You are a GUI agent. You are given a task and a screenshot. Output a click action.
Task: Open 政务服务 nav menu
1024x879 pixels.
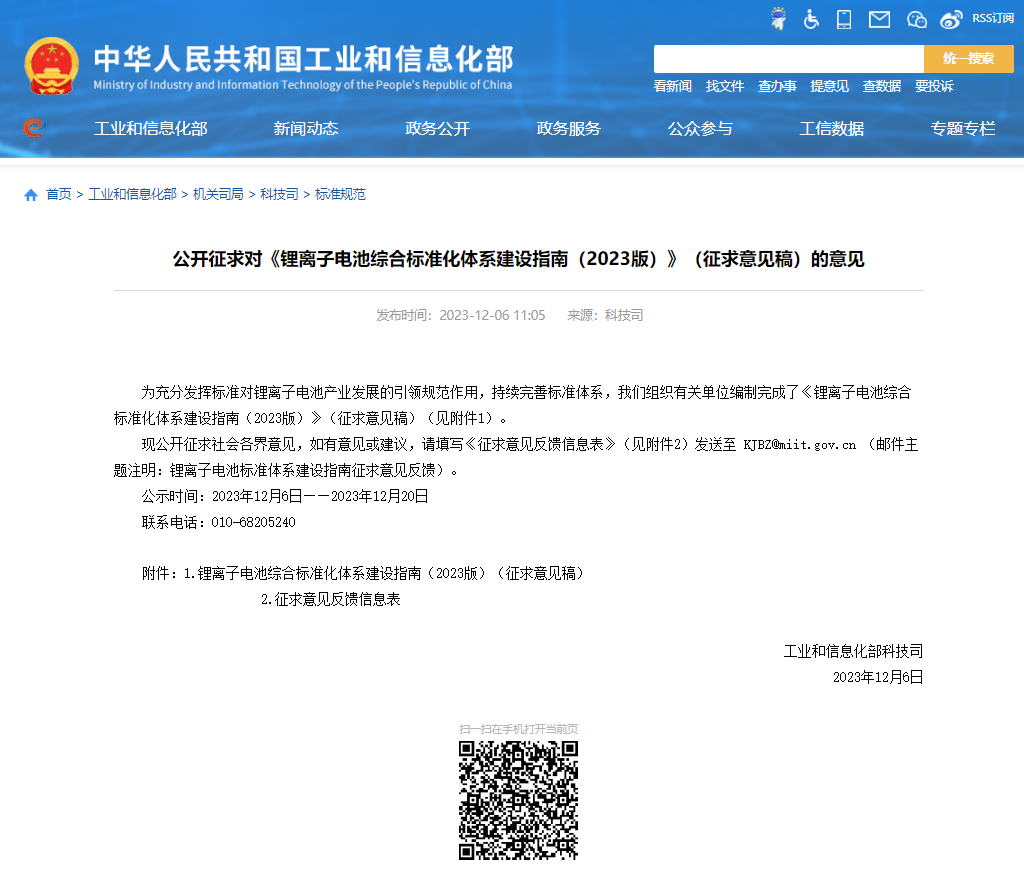(x=568, y=129)
